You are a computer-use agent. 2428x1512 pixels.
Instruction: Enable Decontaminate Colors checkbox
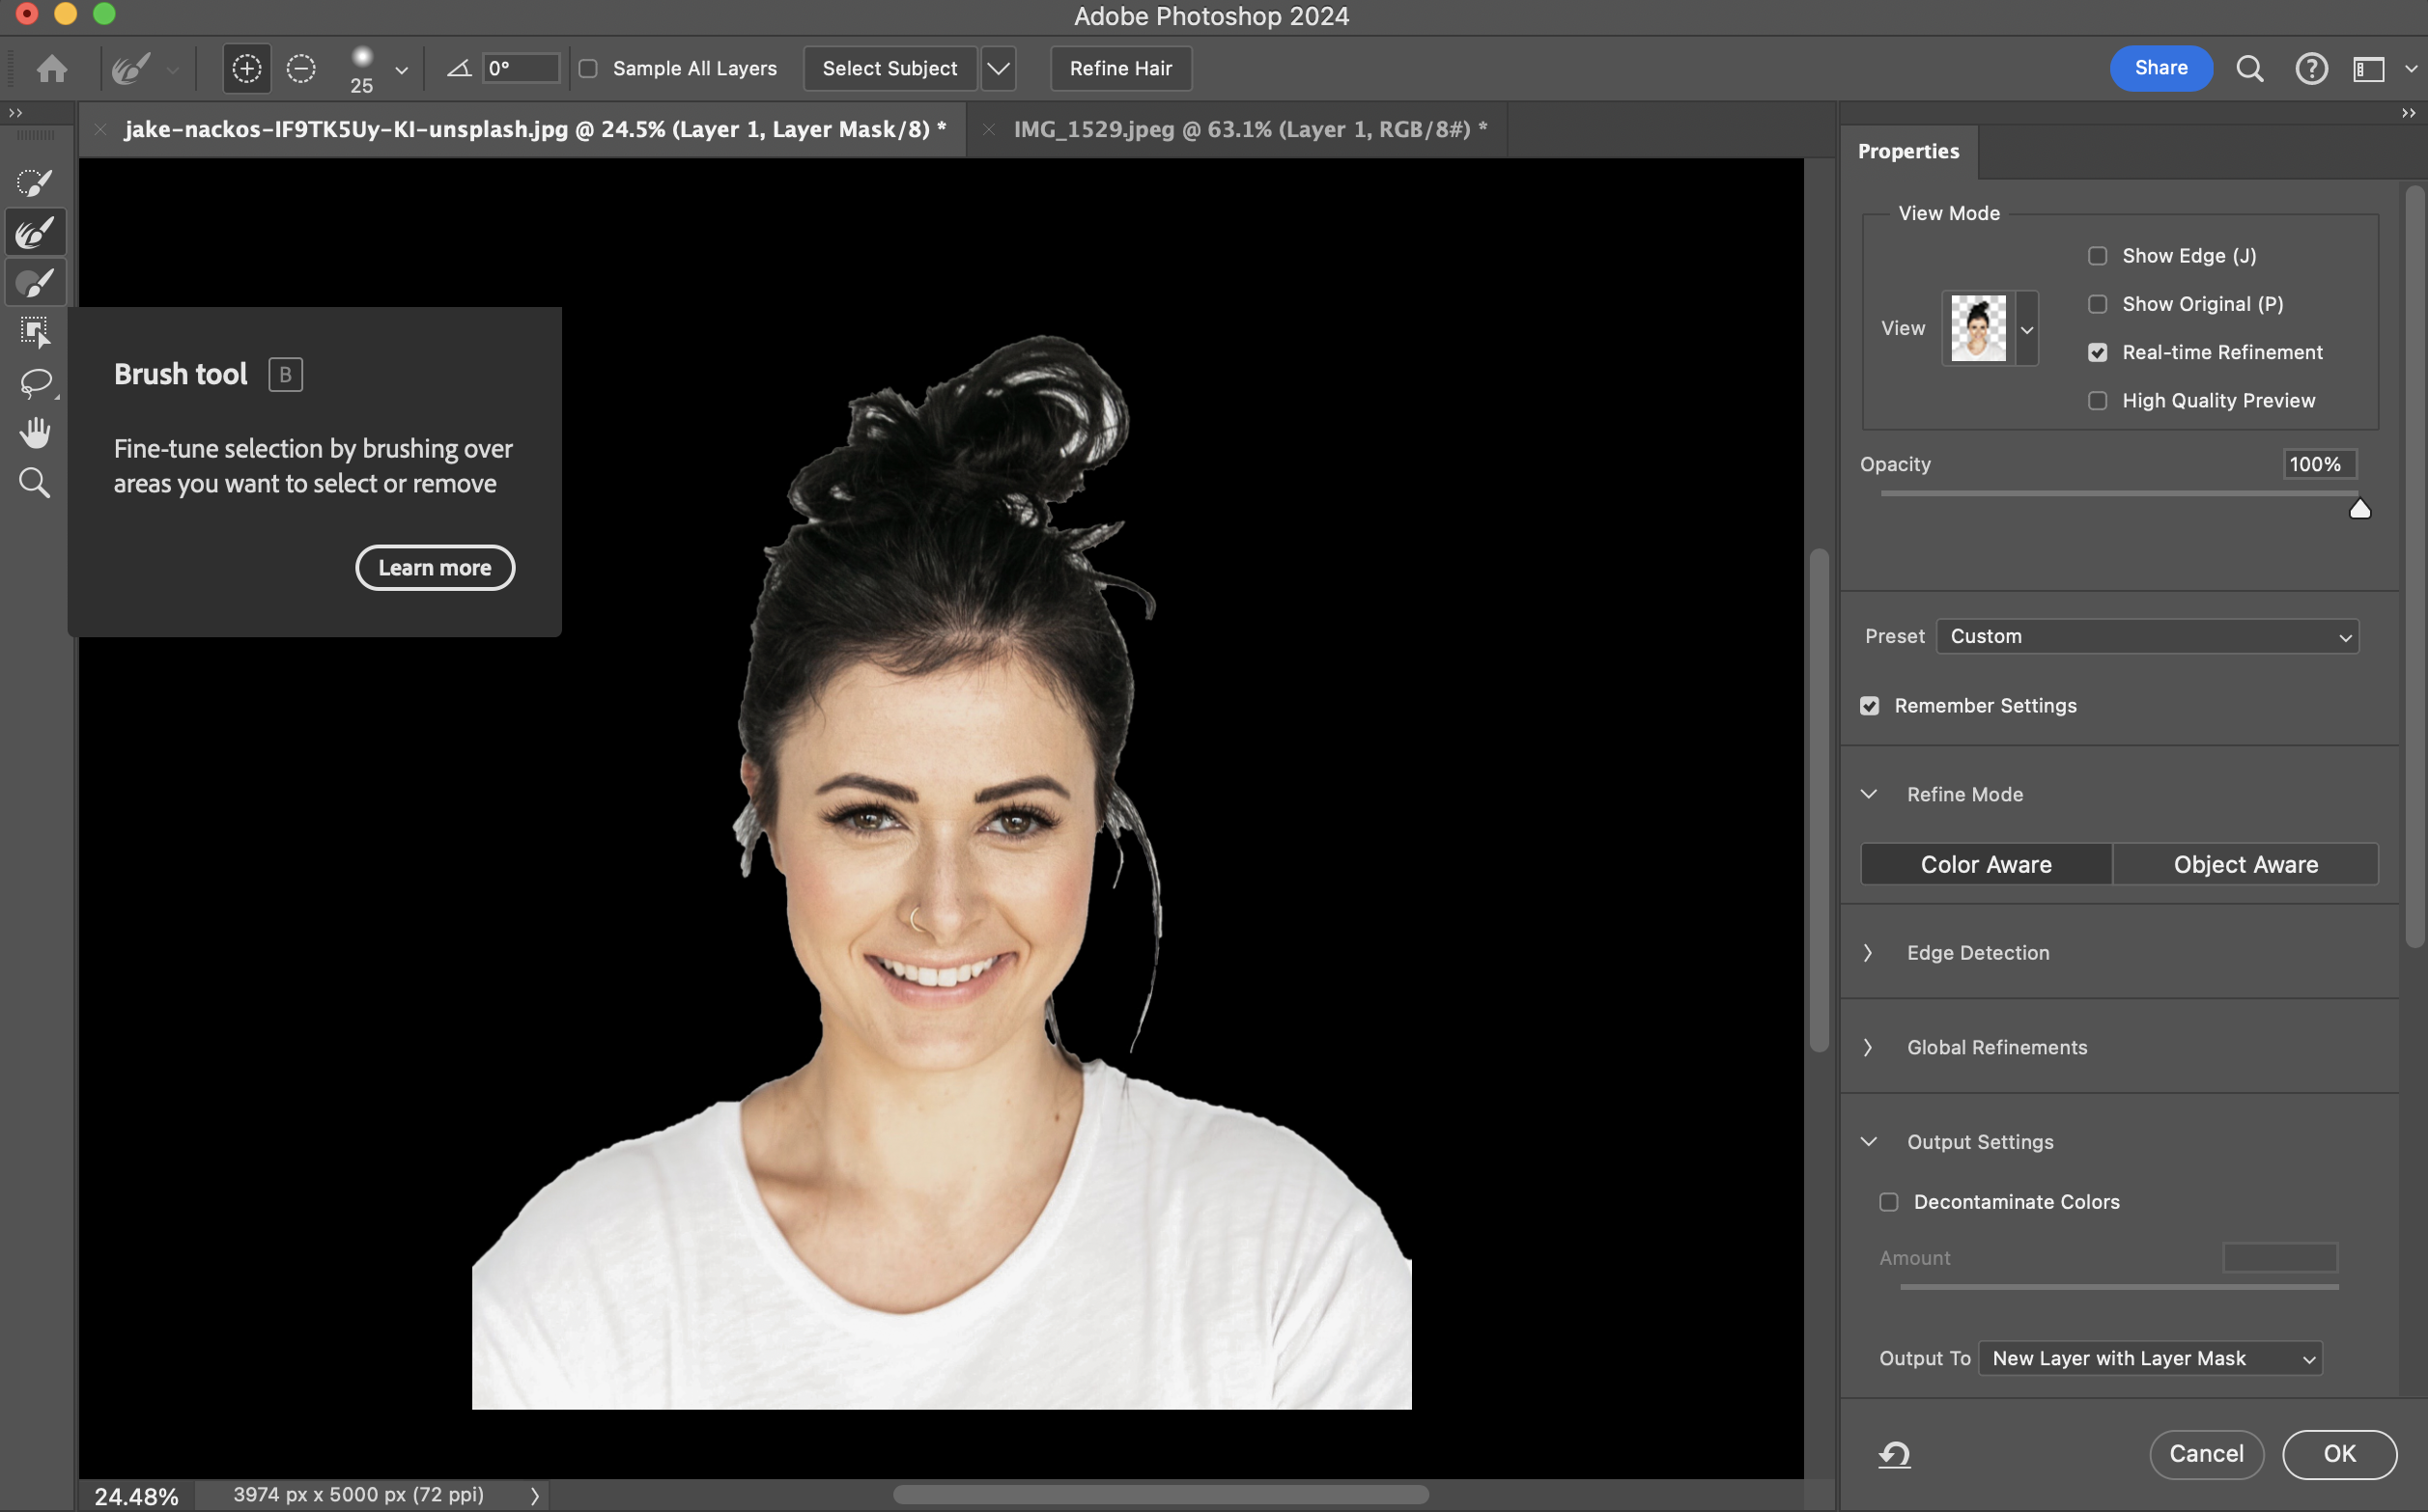click(x=1888, y=1202)
